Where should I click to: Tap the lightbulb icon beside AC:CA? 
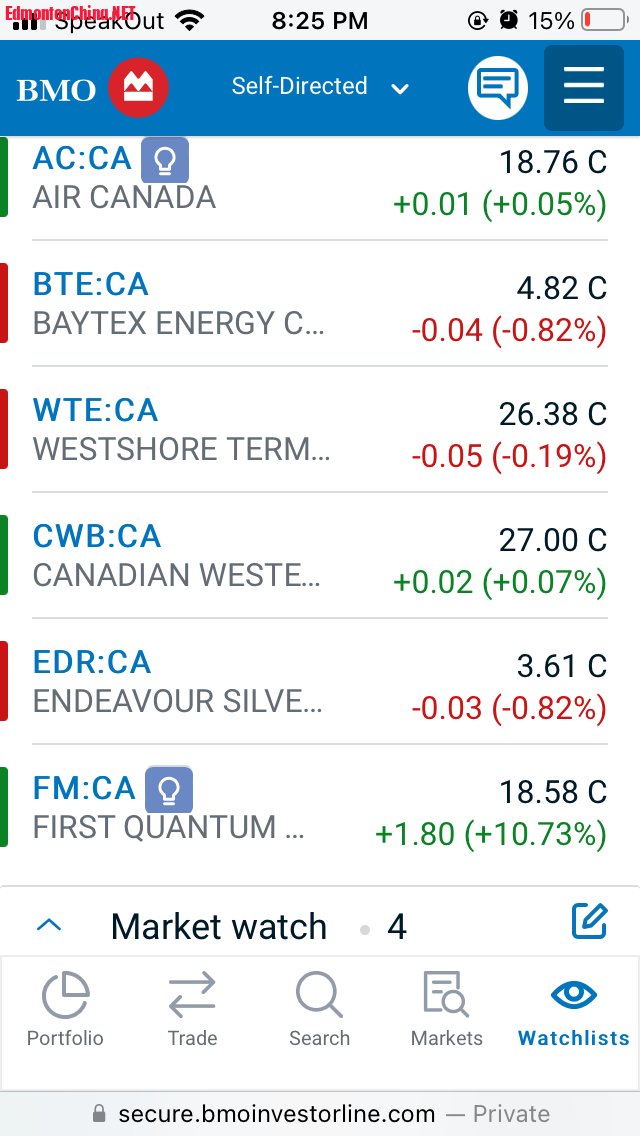coord(165,160)
